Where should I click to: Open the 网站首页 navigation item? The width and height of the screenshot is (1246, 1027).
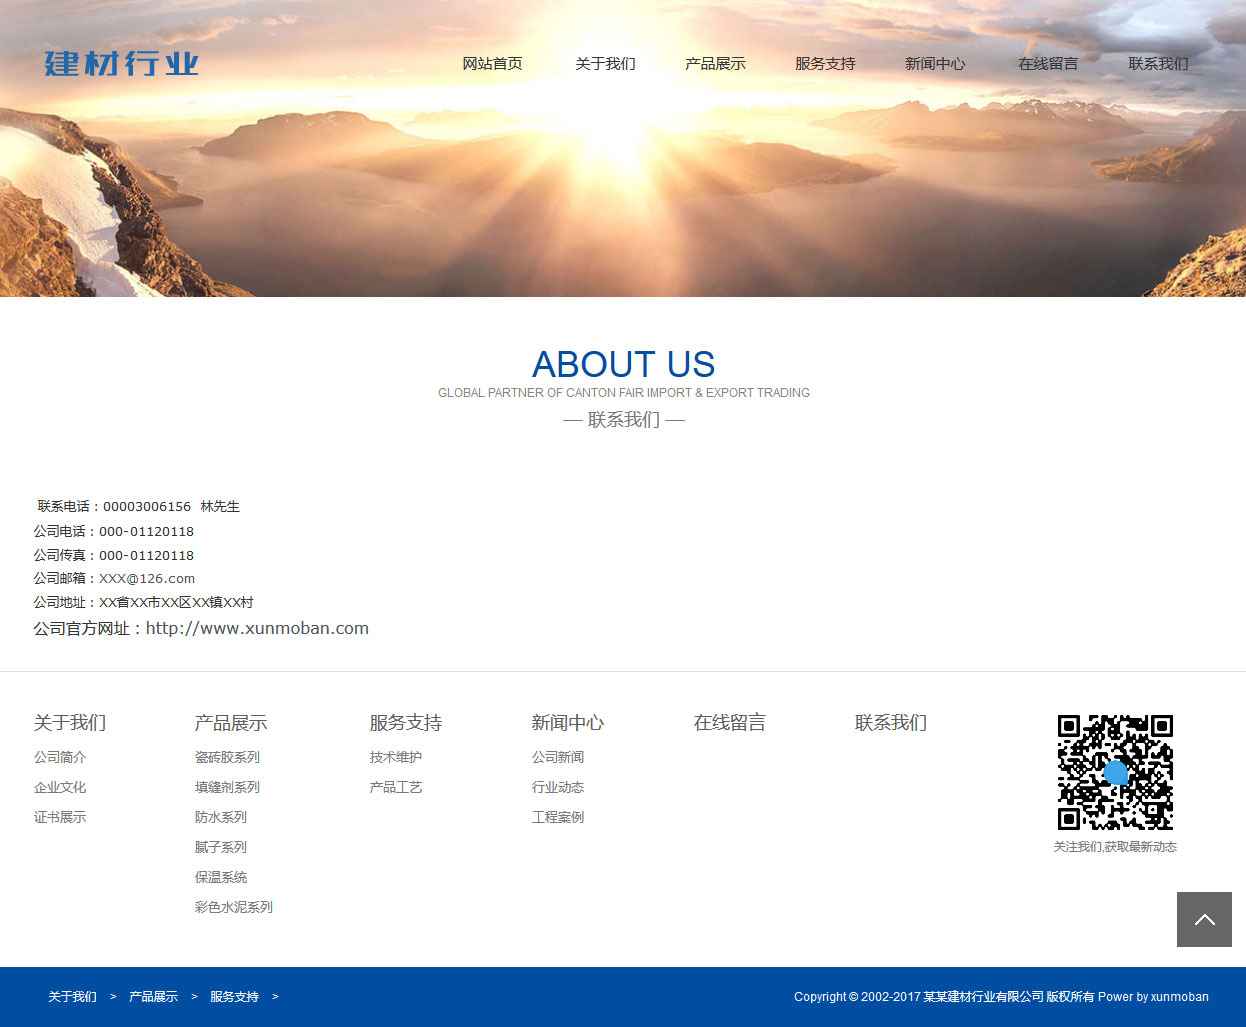(x=492, y=64)
